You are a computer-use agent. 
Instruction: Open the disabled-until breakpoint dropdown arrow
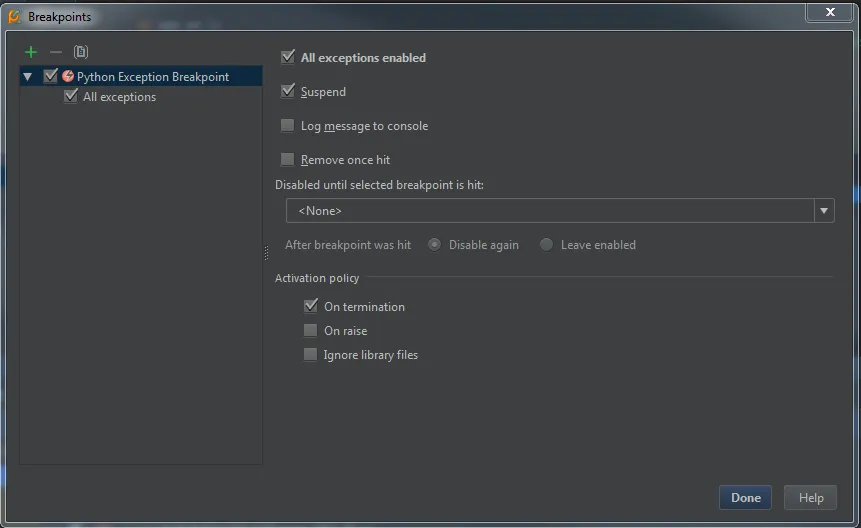click(x=824, y=211)
